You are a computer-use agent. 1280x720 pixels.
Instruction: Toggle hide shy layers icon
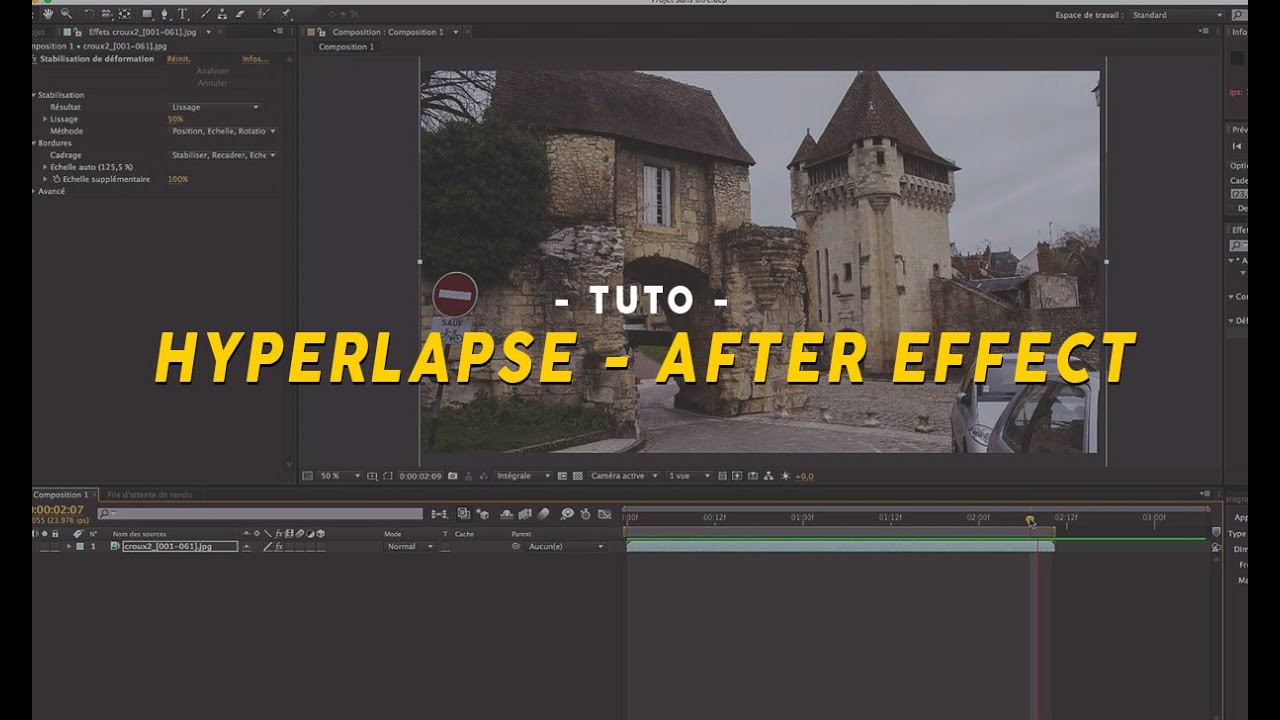click(506, 514)
